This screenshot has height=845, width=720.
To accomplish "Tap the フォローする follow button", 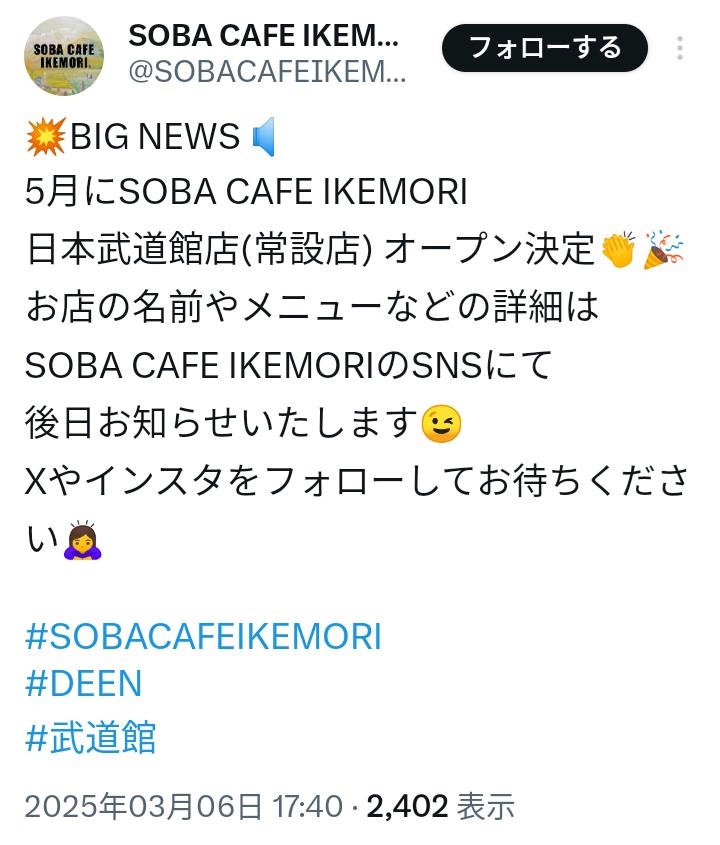I will [545, 48].
